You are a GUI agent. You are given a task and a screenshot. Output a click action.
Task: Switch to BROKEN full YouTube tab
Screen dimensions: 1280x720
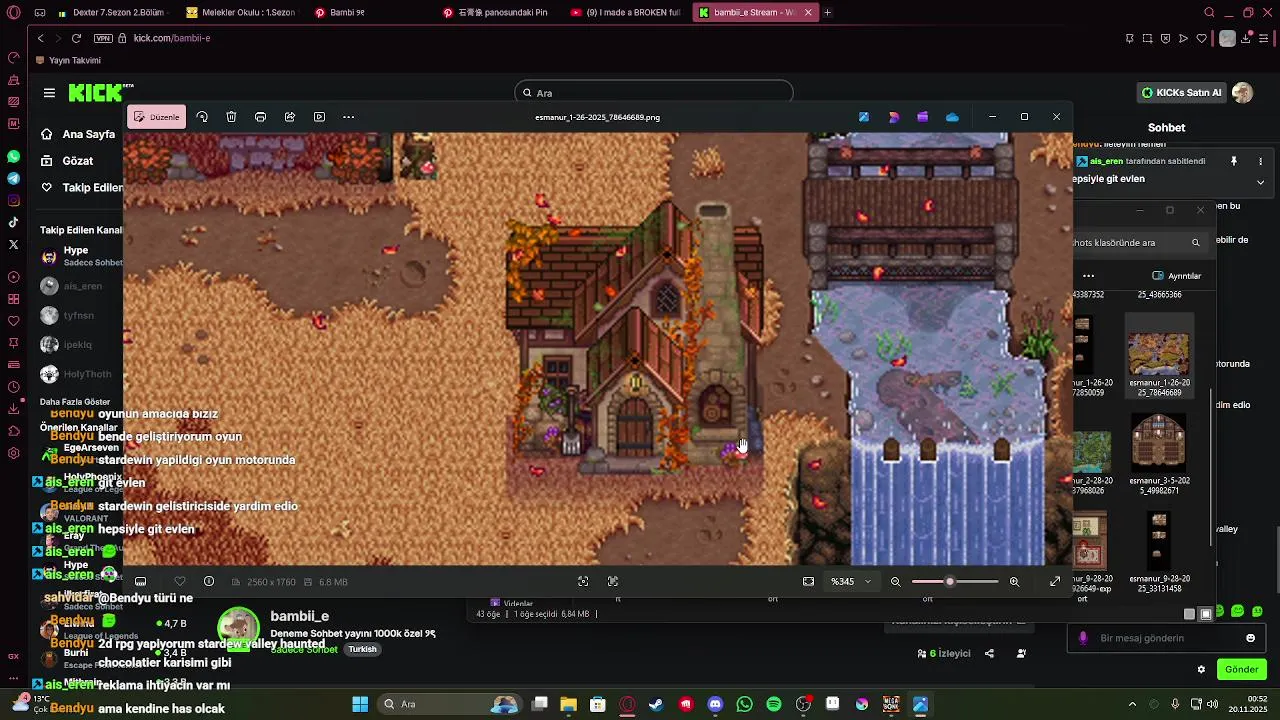(x=624, y=13)
